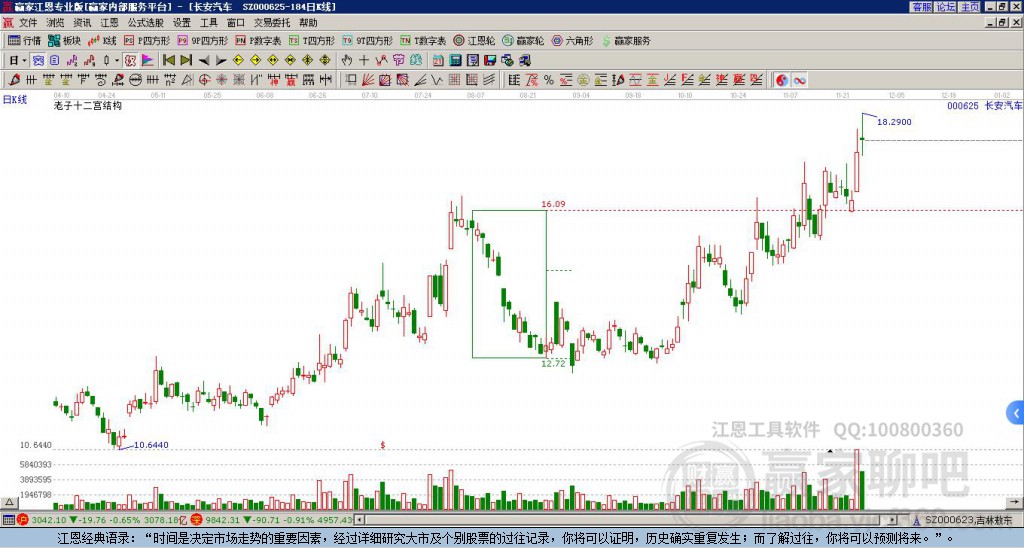Click the 日K线 chart type label
The image size is (1024, 548).
[14, 100]
